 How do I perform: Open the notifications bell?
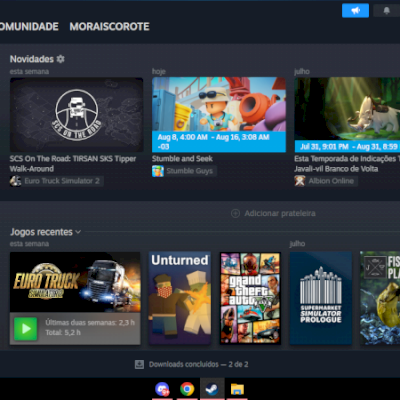386,11
